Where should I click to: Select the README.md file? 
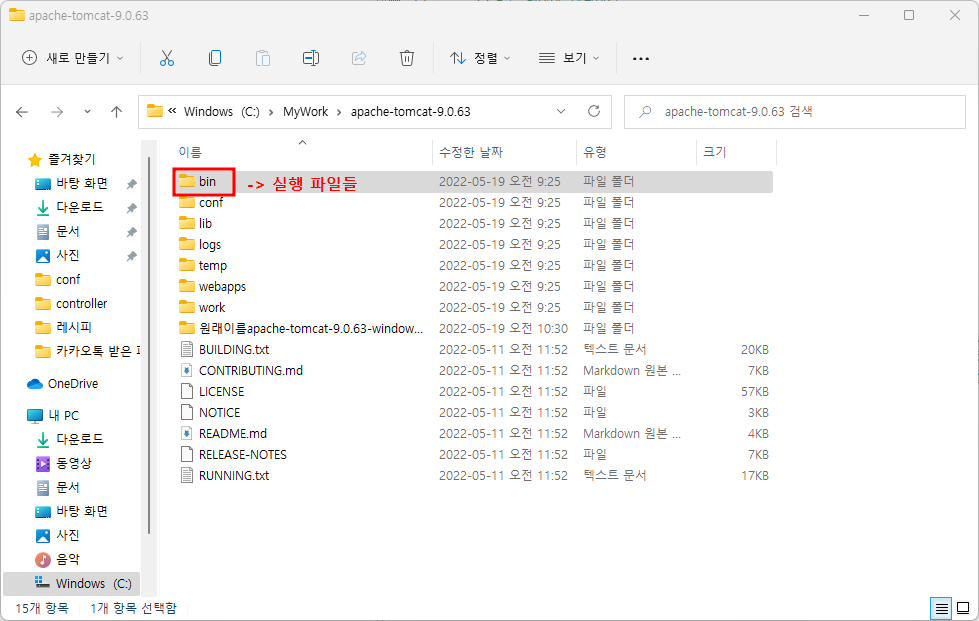[473, 434]
